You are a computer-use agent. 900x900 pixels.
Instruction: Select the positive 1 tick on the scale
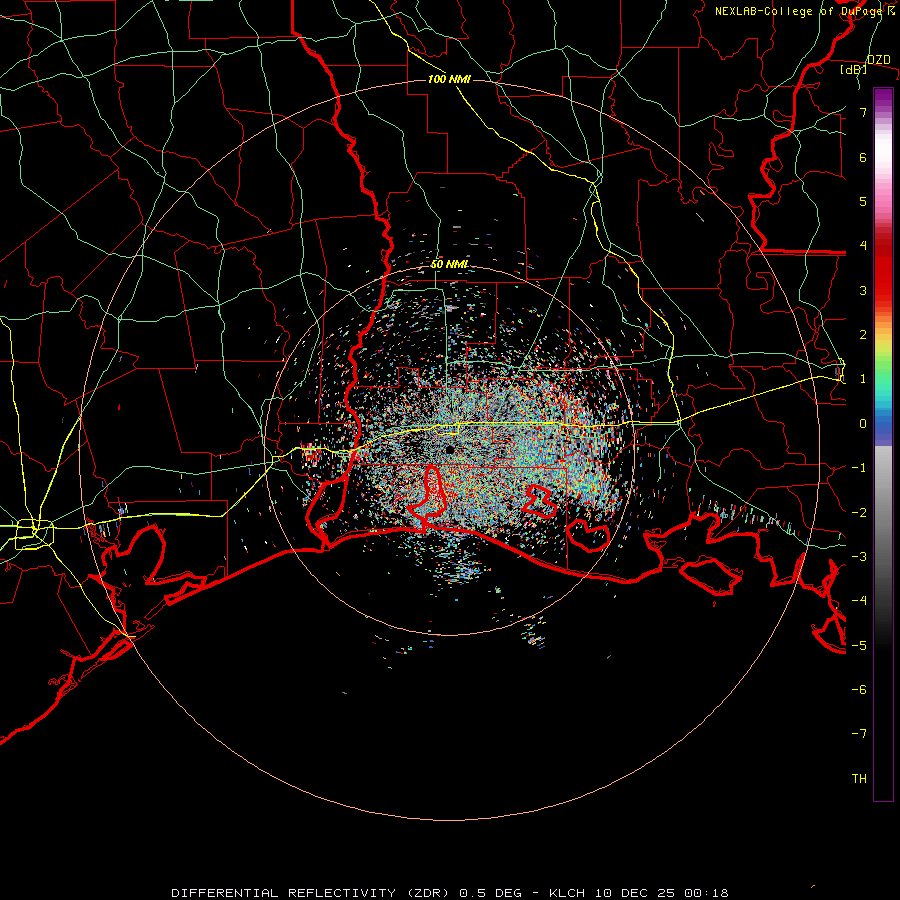(863, 379)
